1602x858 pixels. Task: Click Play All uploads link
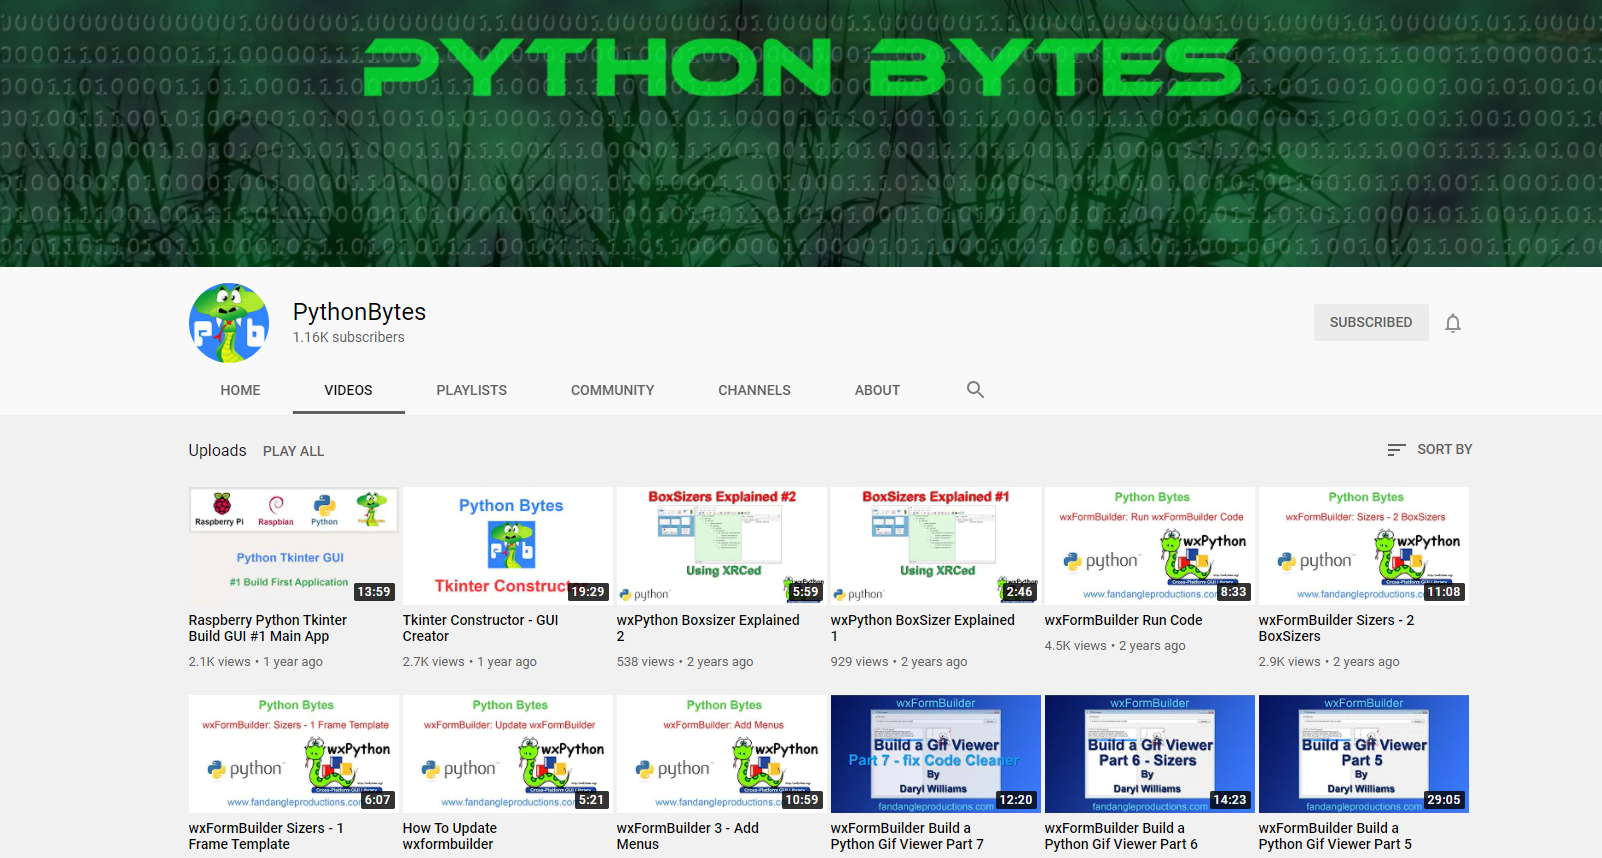(x=293, y=451)
